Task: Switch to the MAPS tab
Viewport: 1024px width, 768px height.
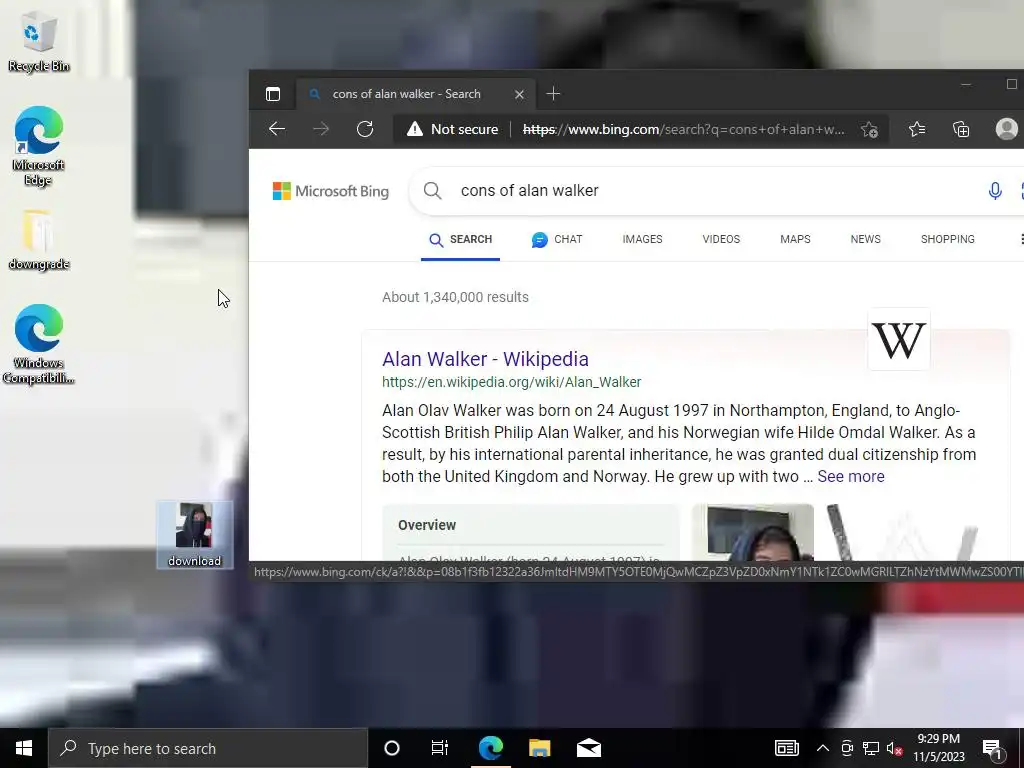Action: pos(795,240)
